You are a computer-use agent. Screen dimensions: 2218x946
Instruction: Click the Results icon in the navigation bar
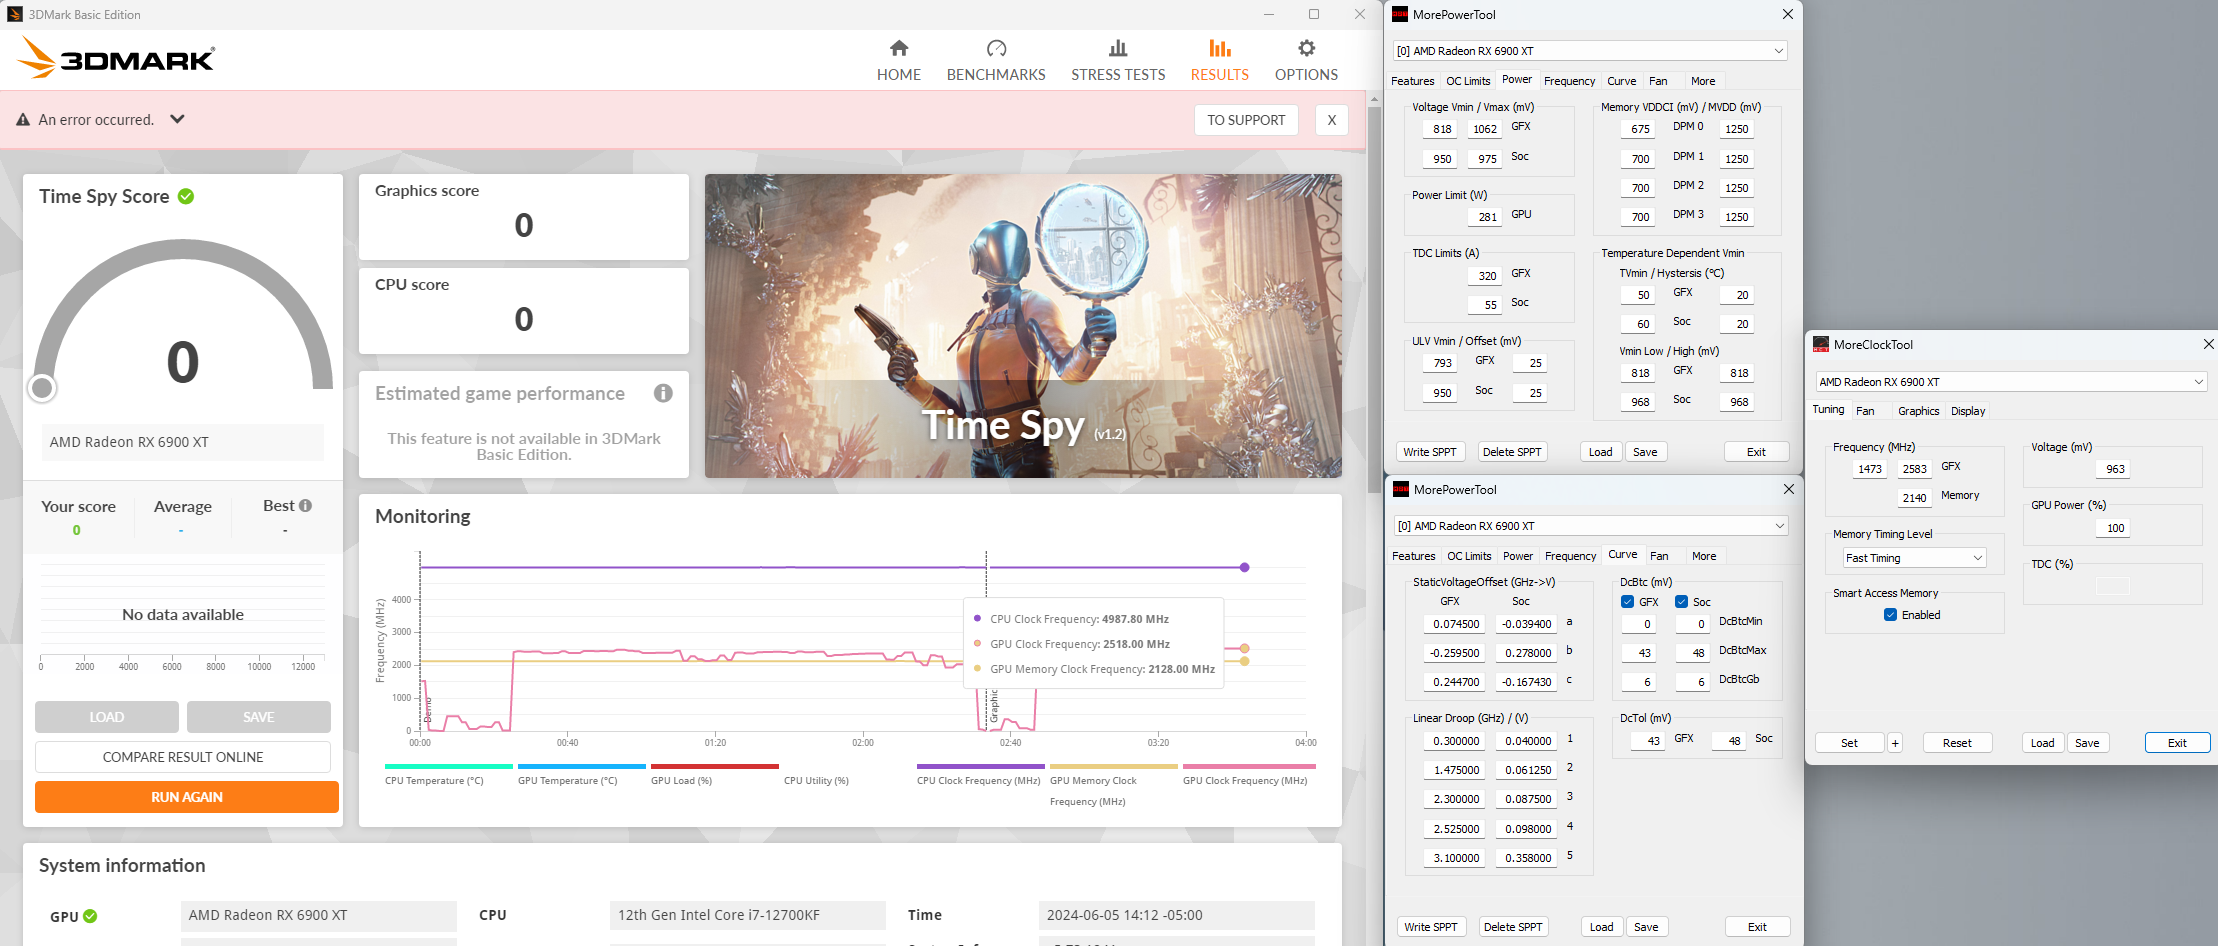pos(1219,57)
